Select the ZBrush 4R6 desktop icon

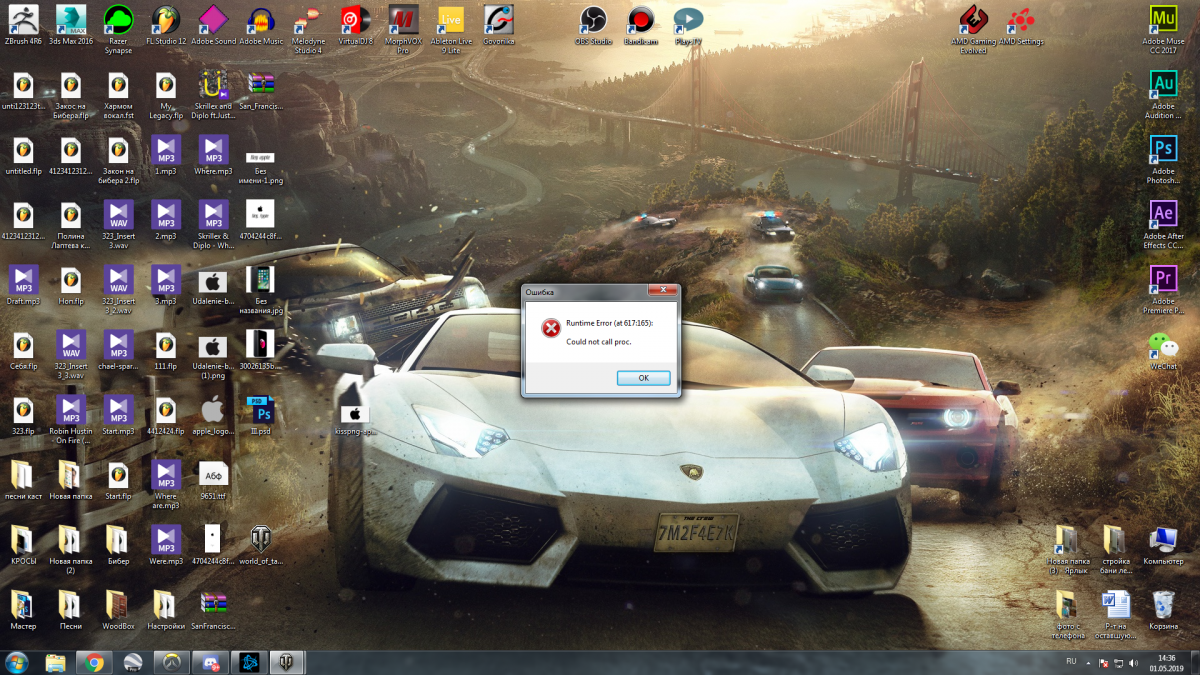click(x=22, y=20)
